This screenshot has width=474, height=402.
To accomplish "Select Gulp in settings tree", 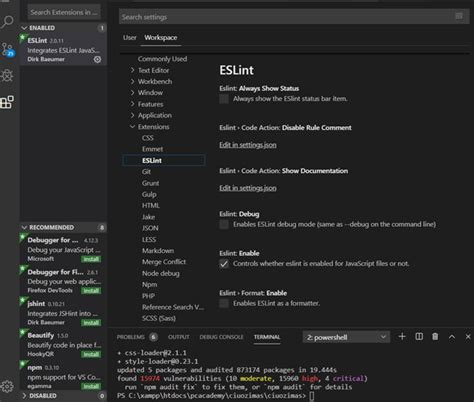I will click(149, 194).
